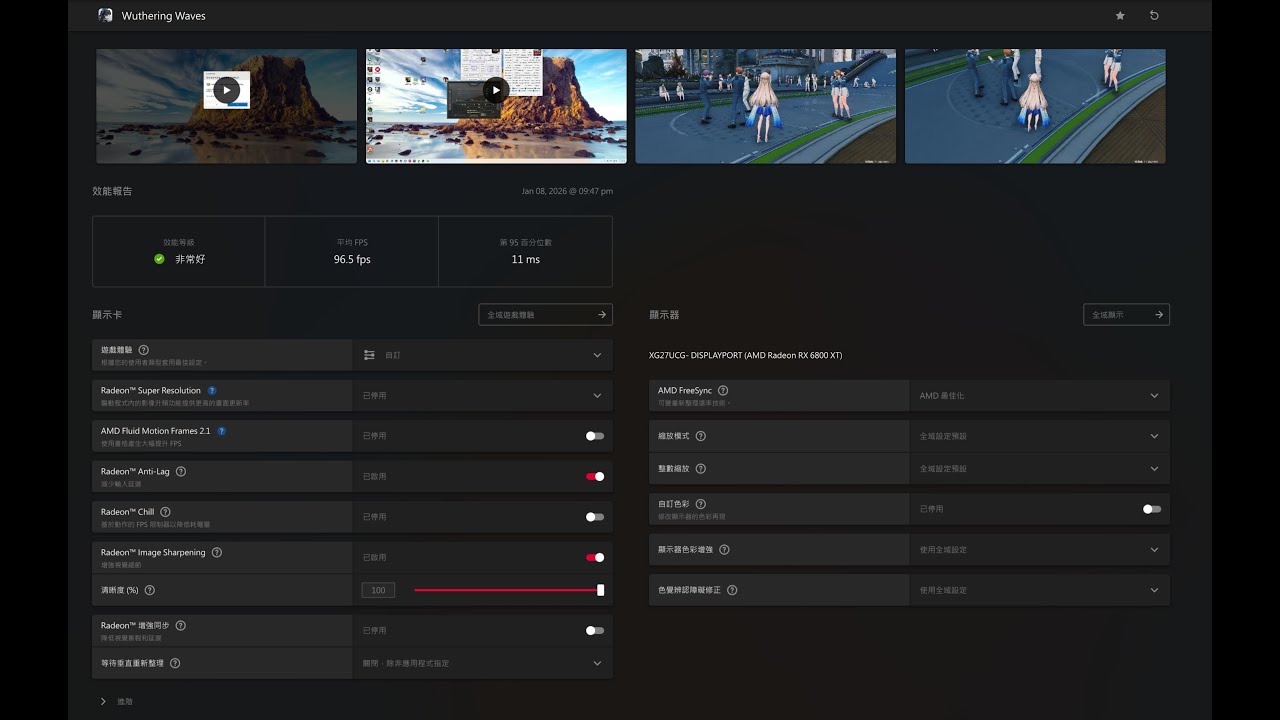This screenshot has width=1280, height=720.
Task: Open info icon beside Radeon Super Resolution
Action: point(212,390)
